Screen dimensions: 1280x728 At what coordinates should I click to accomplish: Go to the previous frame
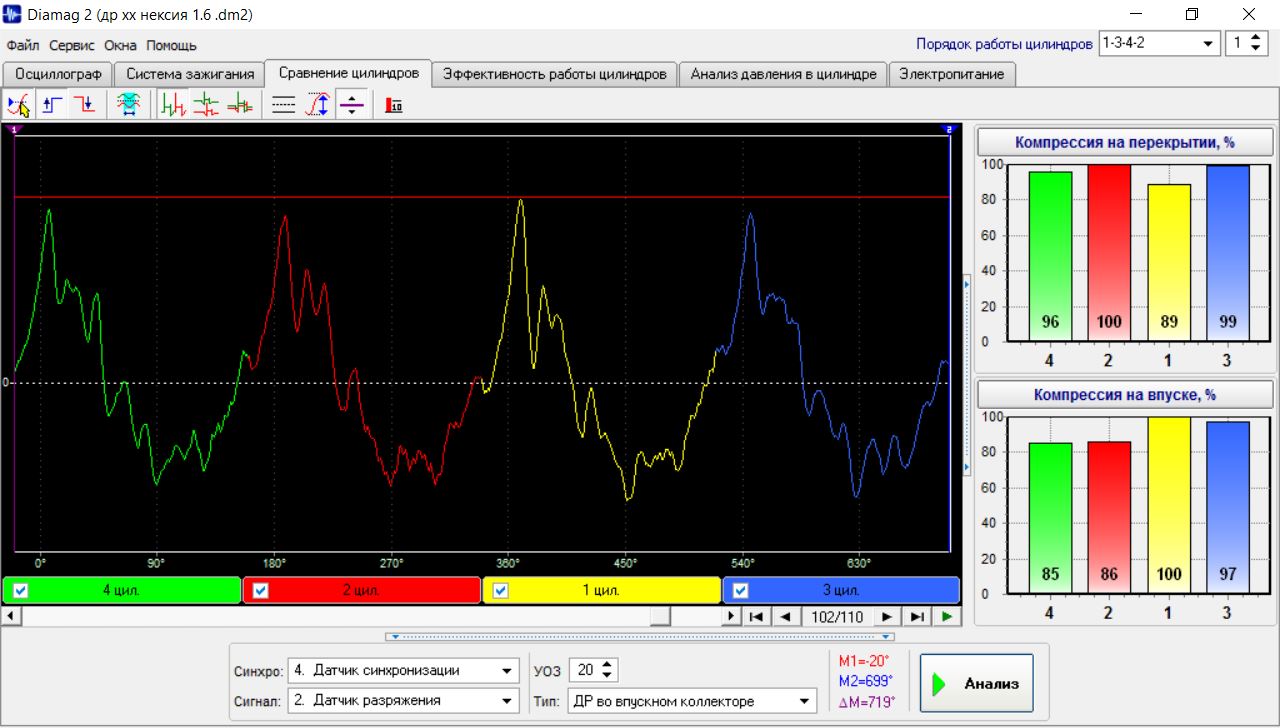[x=785, y=616]
